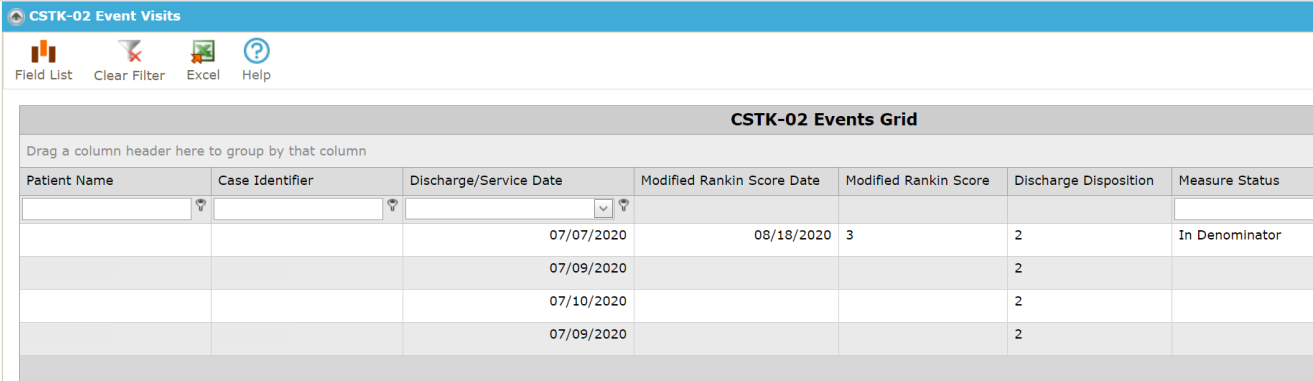The height and width of the screenshot is (381, 1313).
Task: Sort by Measure Status header
Action: click(1242, 181)
